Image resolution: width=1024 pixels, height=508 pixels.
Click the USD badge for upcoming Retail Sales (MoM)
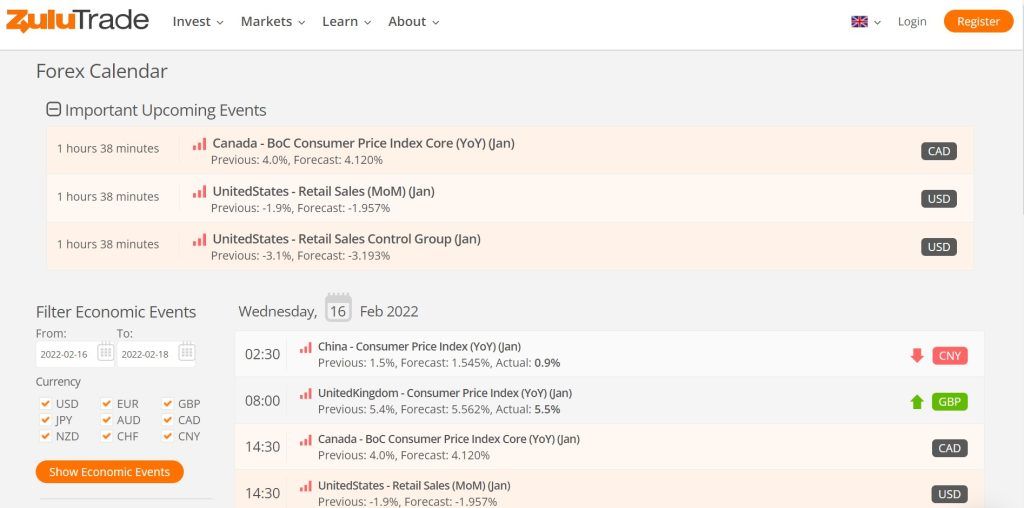click(x=939, y=199)
